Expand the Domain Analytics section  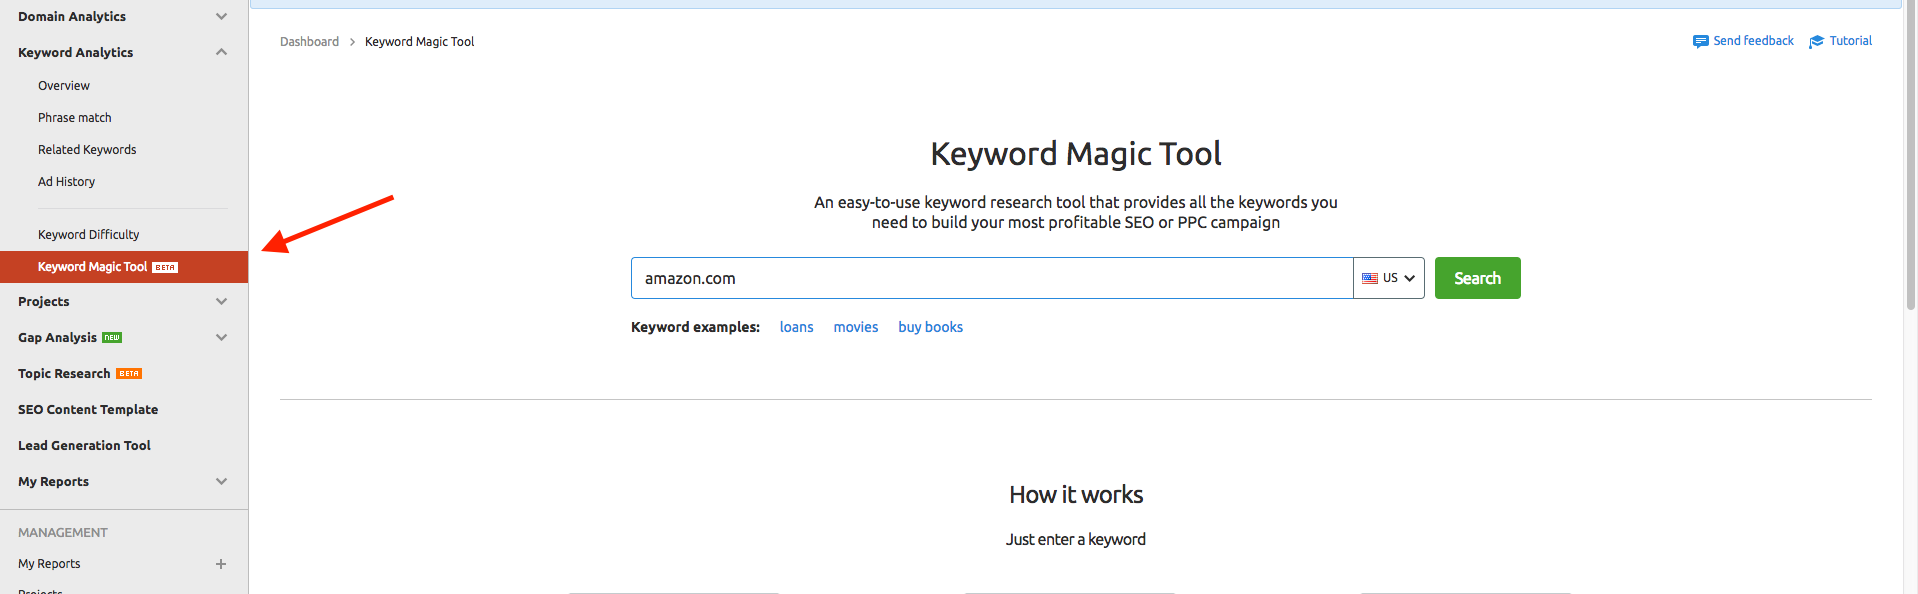point(221,16)
